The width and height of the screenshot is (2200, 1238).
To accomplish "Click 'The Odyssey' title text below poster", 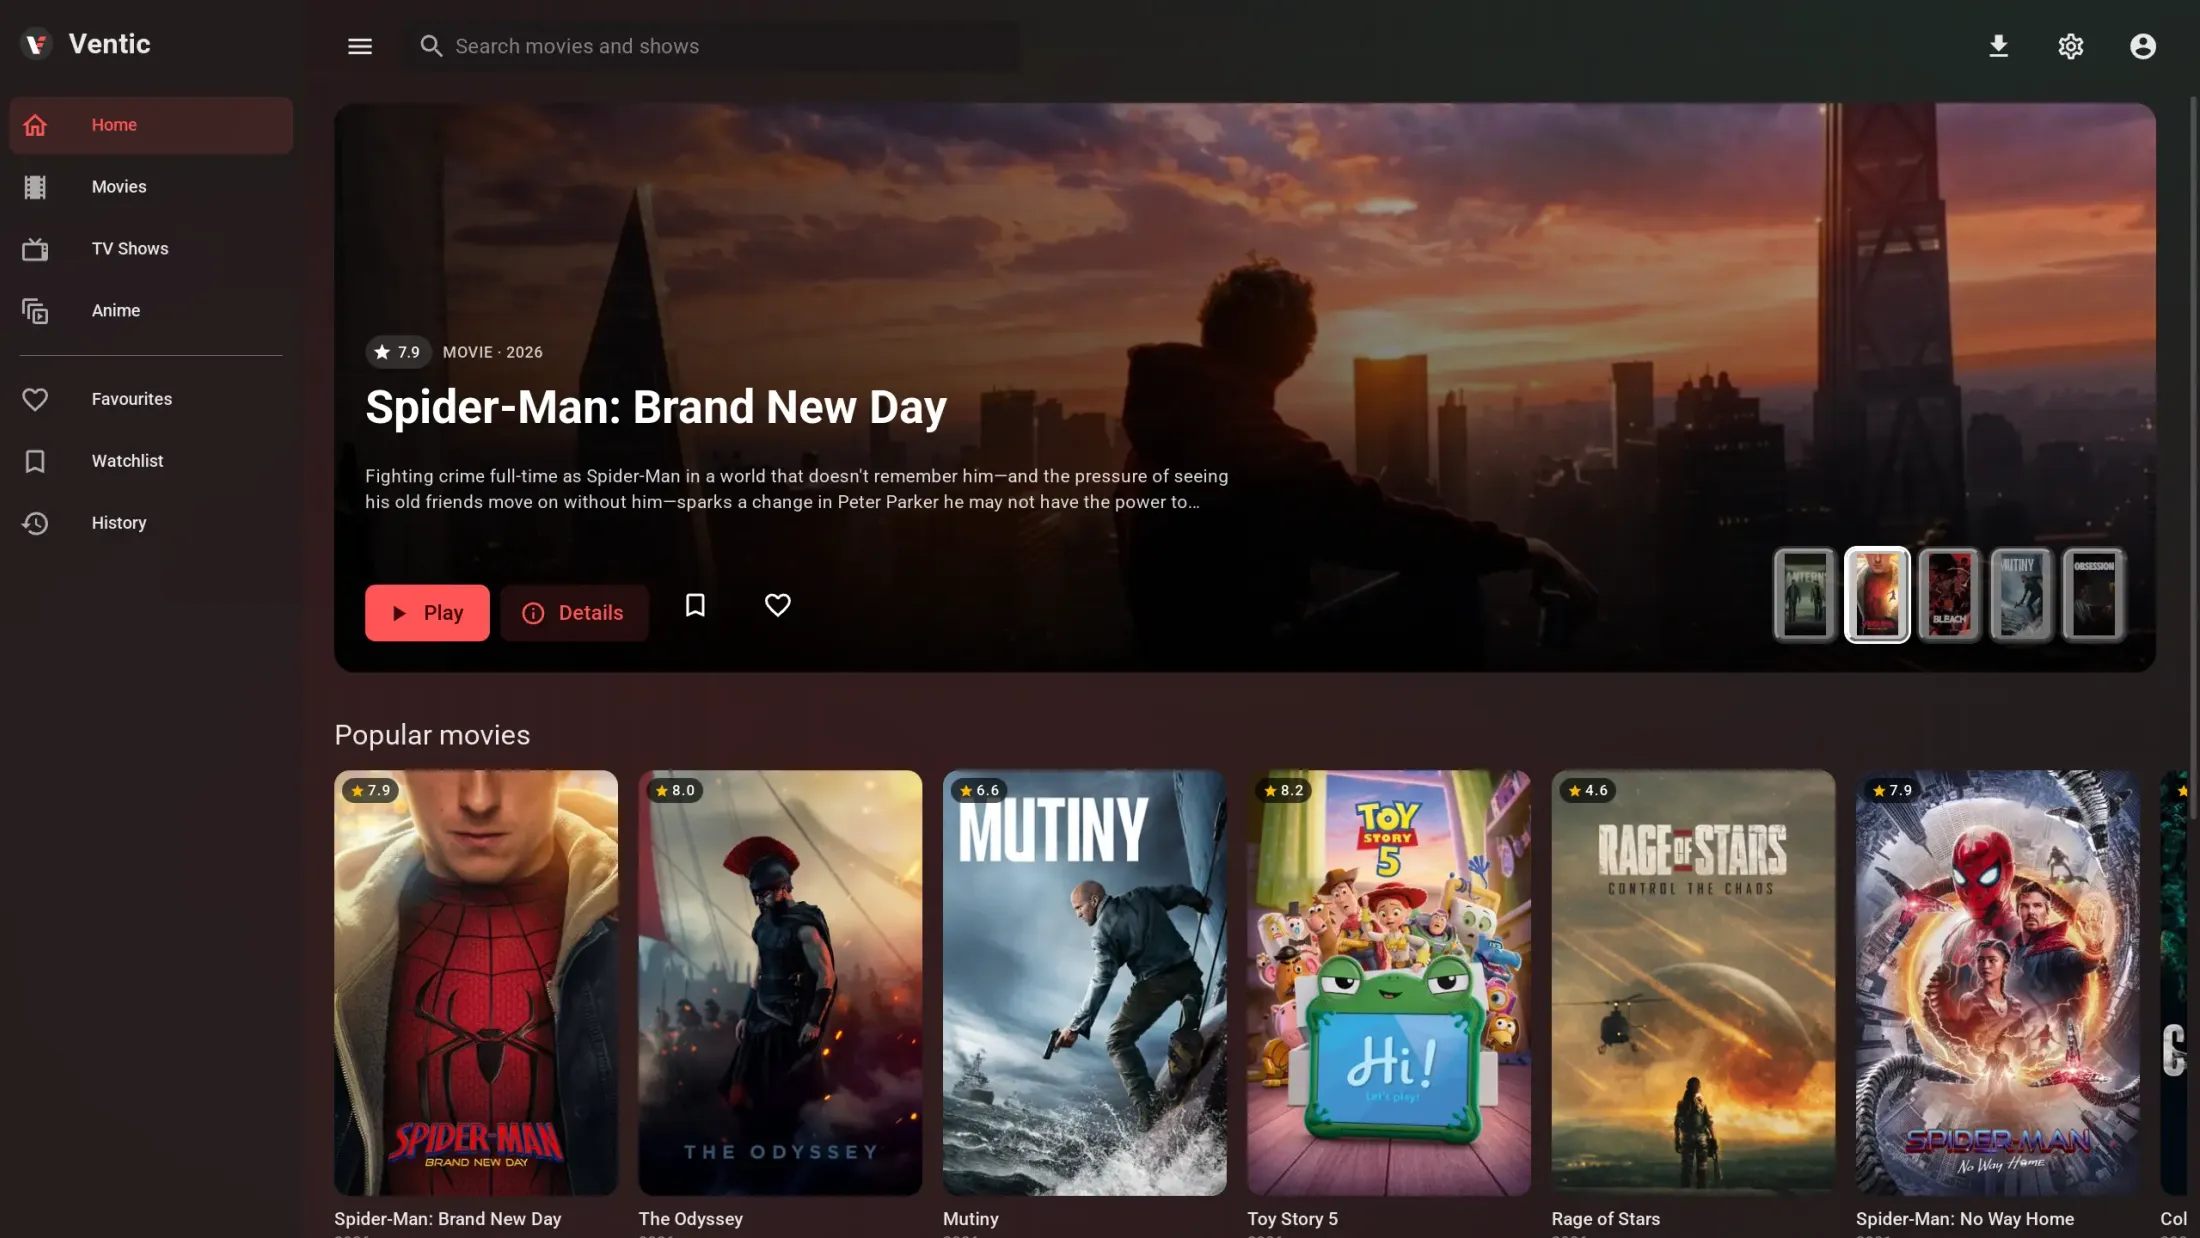I will [691, 1219].
